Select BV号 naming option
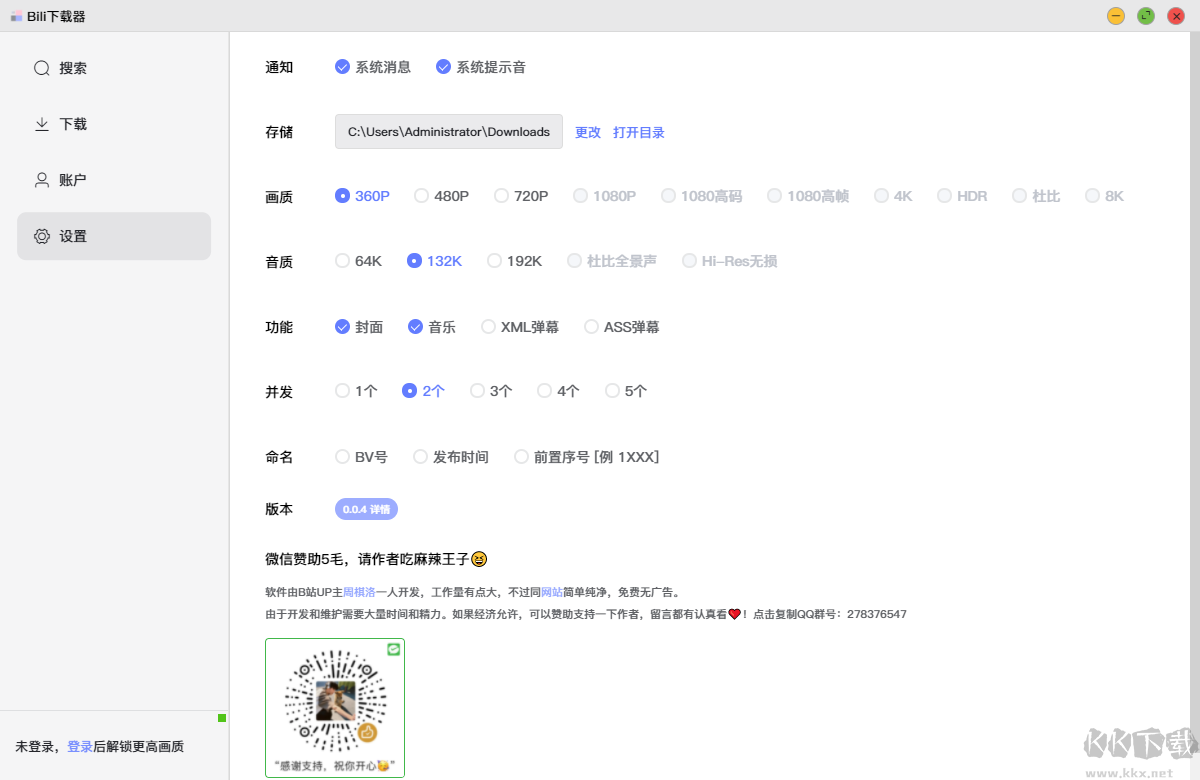Viewport: 1200px width, 780px height. tap(343, 457)
